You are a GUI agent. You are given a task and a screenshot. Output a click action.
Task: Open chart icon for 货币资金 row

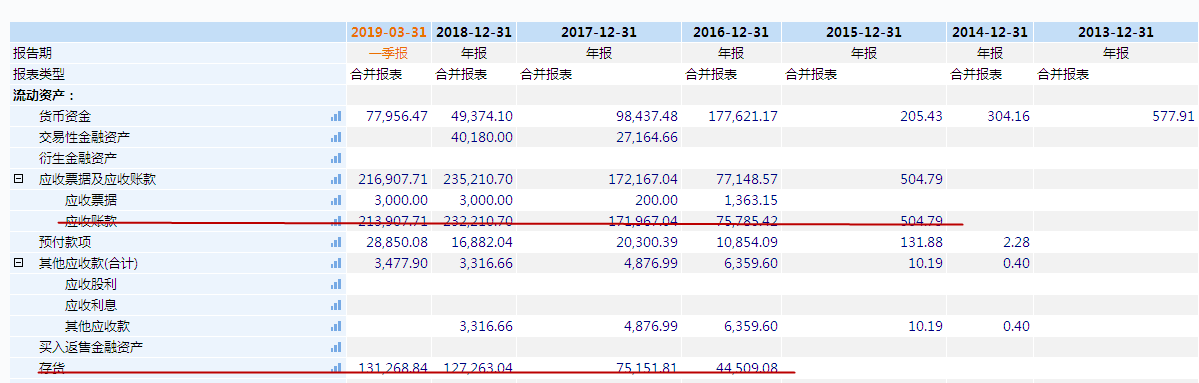tap(336, 116)
